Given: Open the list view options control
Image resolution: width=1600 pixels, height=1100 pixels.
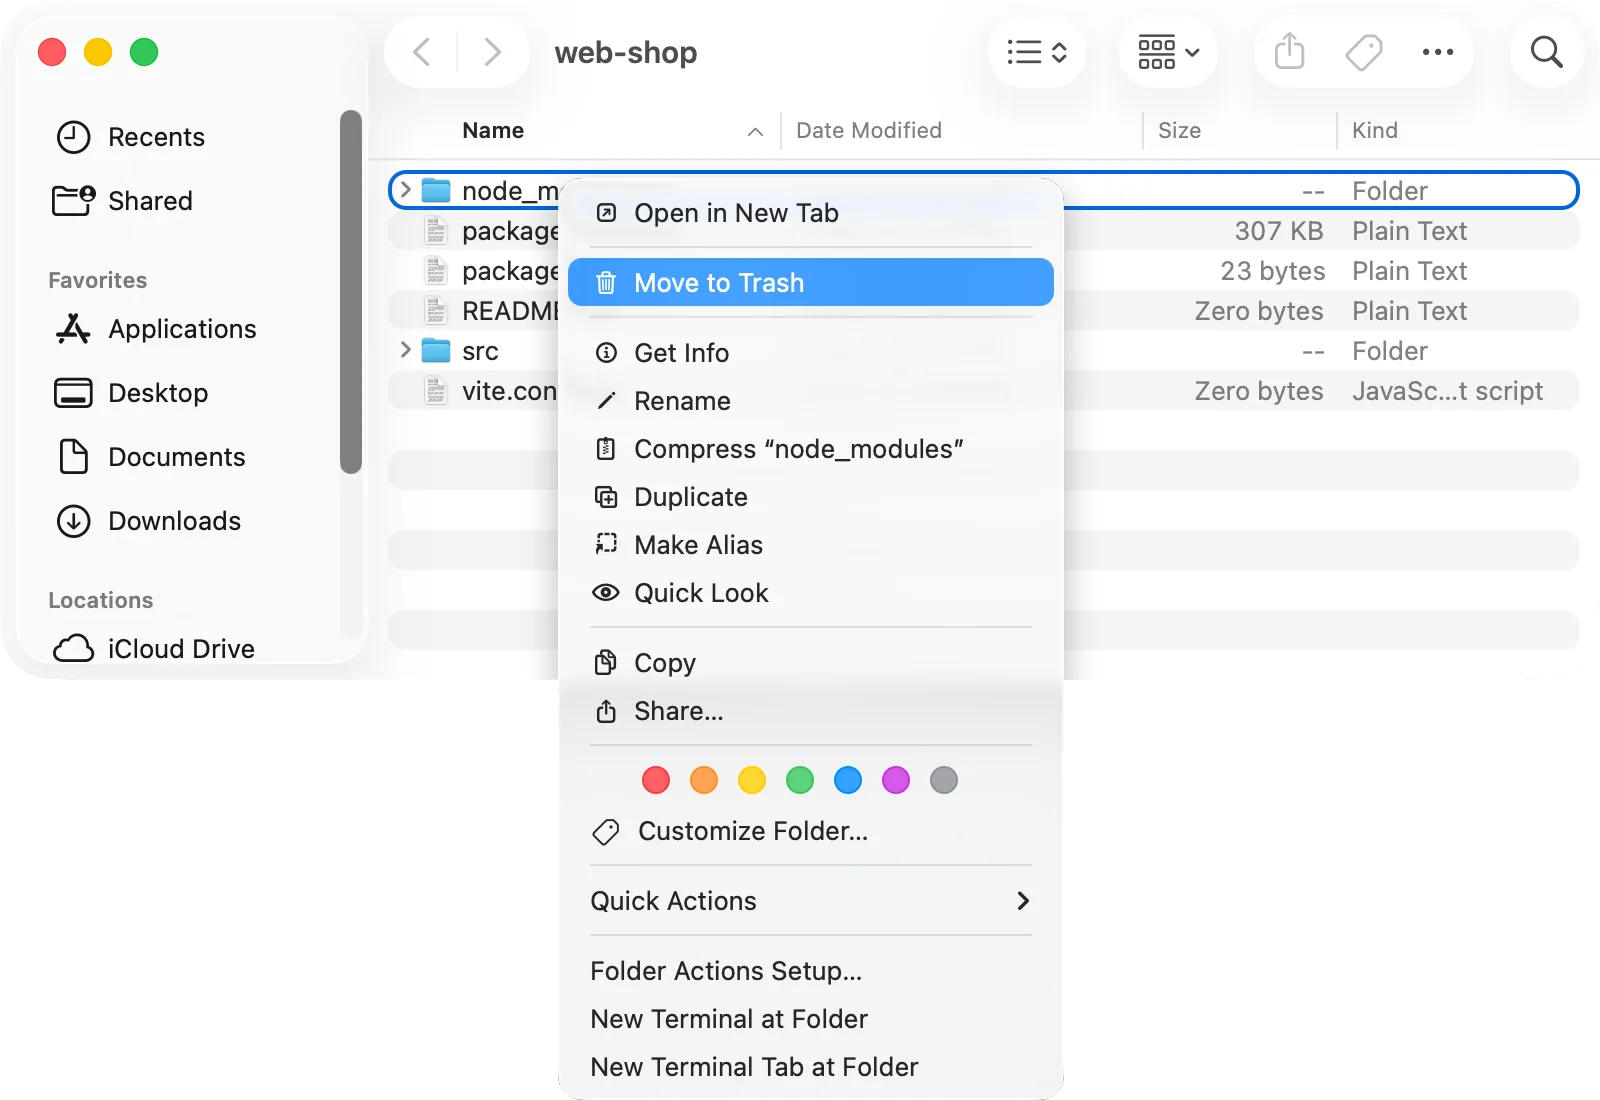Looking at the screenshot, I should (1037, 52).
